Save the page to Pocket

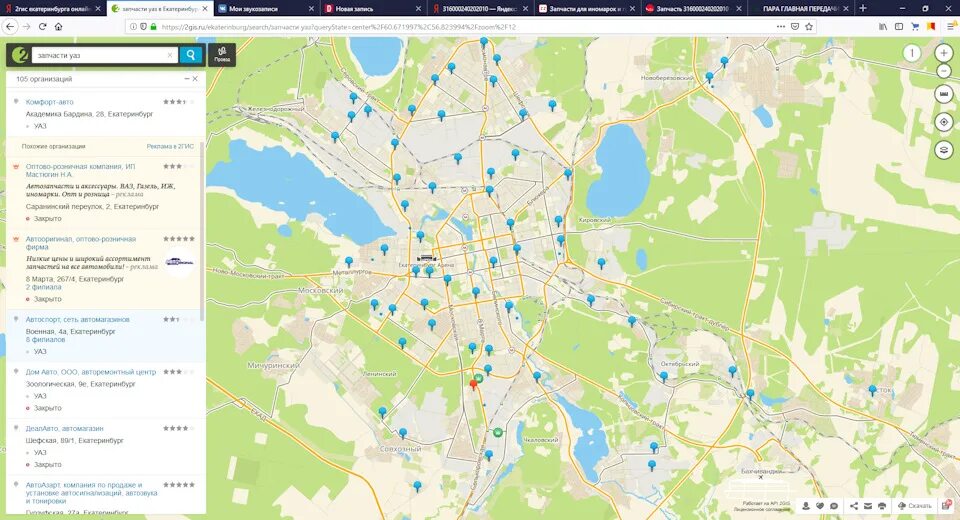[795, 27]
